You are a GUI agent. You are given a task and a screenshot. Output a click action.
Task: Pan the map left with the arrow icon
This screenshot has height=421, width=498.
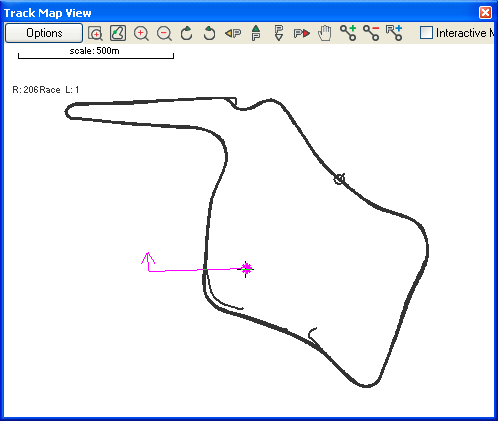click(x=233, y=33)
